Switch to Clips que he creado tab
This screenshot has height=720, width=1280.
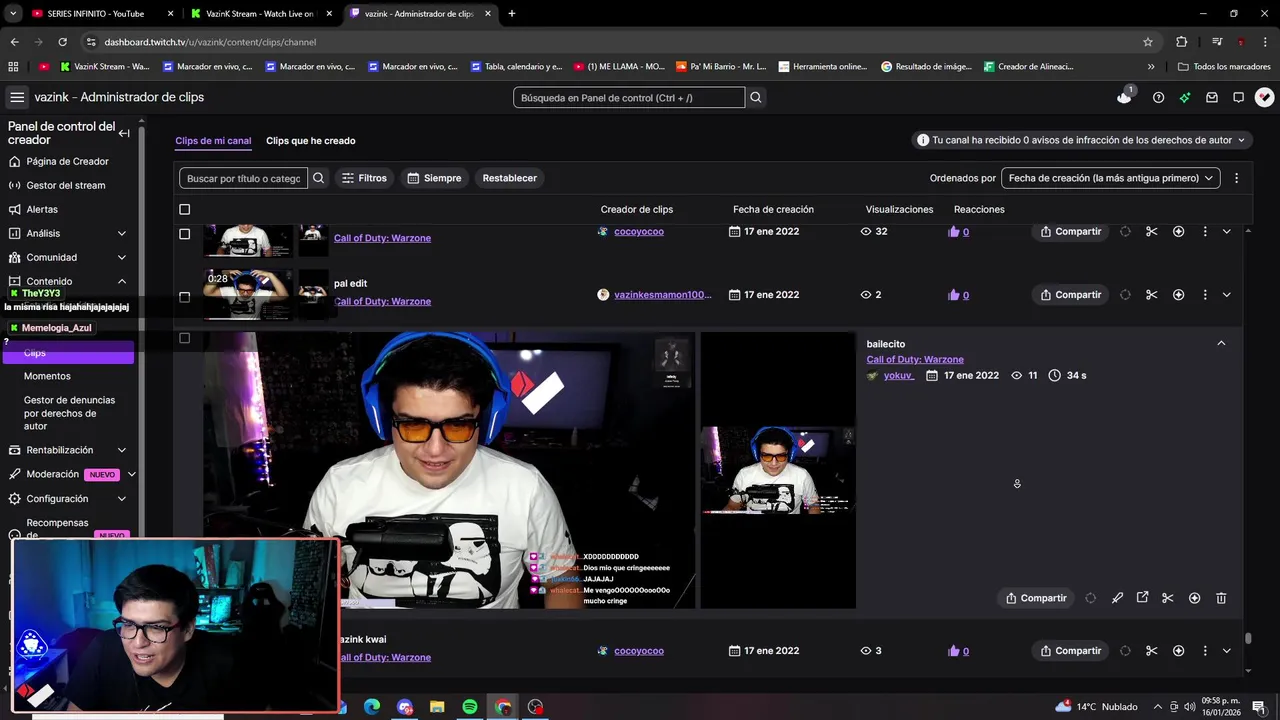click(x=311, y=141)
